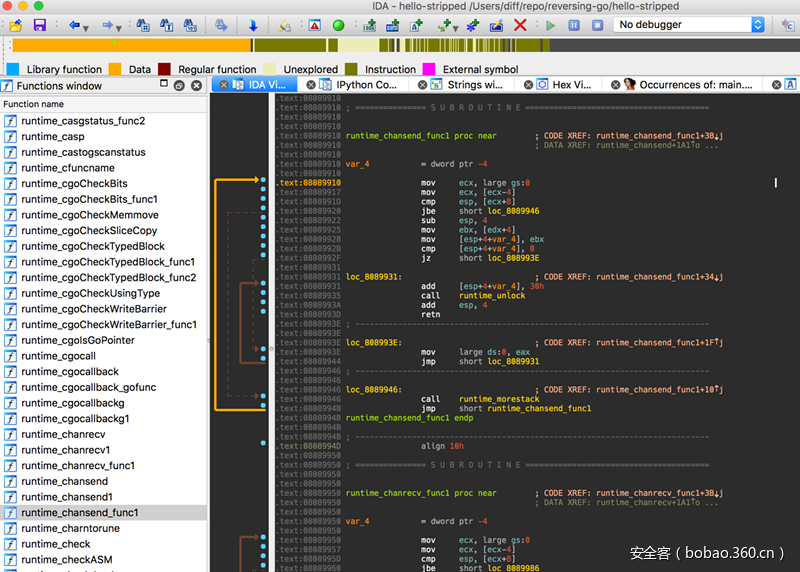
Task: Close the Functions window panel
Action: pyautogui.click(x=196, y=86)
